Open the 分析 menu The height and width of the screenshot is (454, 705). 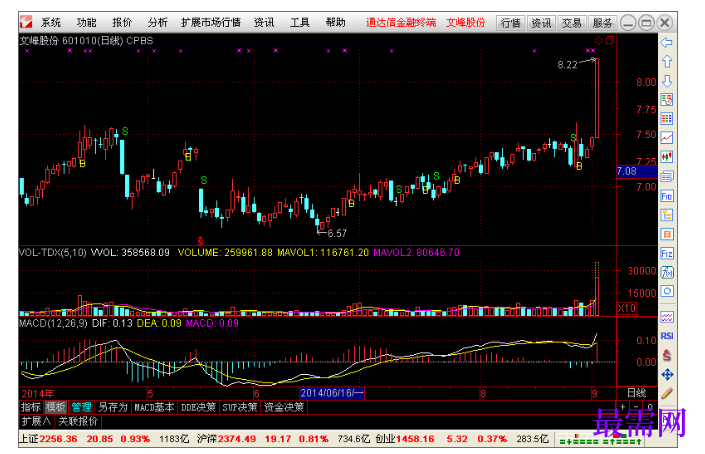pyautogui.click(x=157, y=22)
